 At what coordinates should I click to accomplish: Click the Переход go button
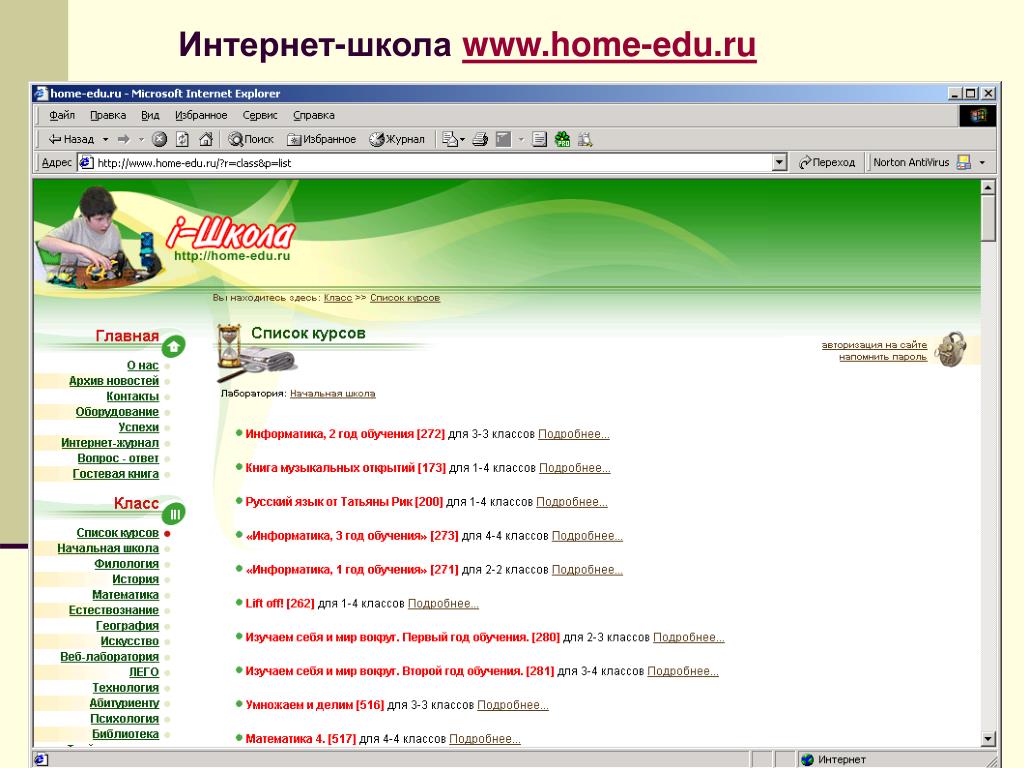pyautogui.click(x=827, y=163)
